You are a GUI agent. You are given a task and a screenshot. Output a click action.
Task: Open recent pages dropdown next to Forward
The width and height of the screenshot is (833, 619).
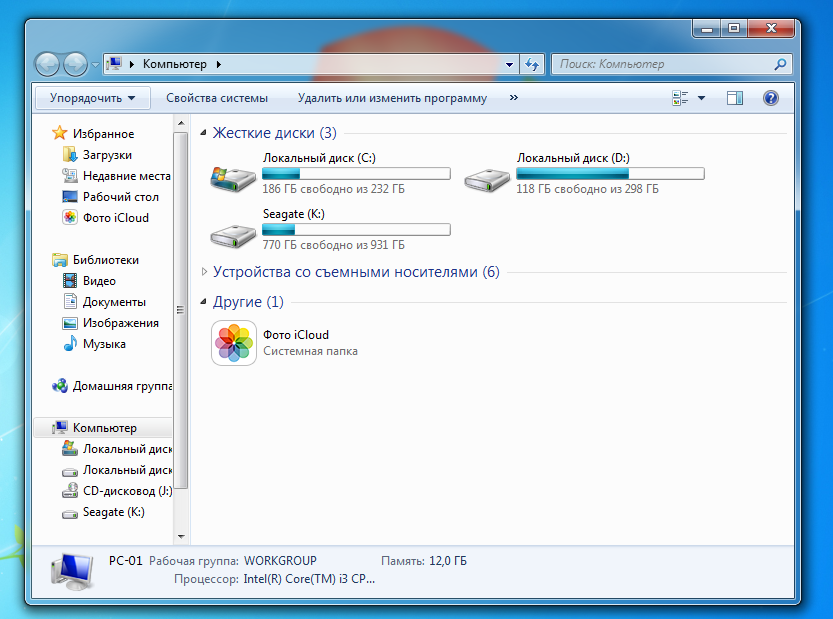coord(95,64)
